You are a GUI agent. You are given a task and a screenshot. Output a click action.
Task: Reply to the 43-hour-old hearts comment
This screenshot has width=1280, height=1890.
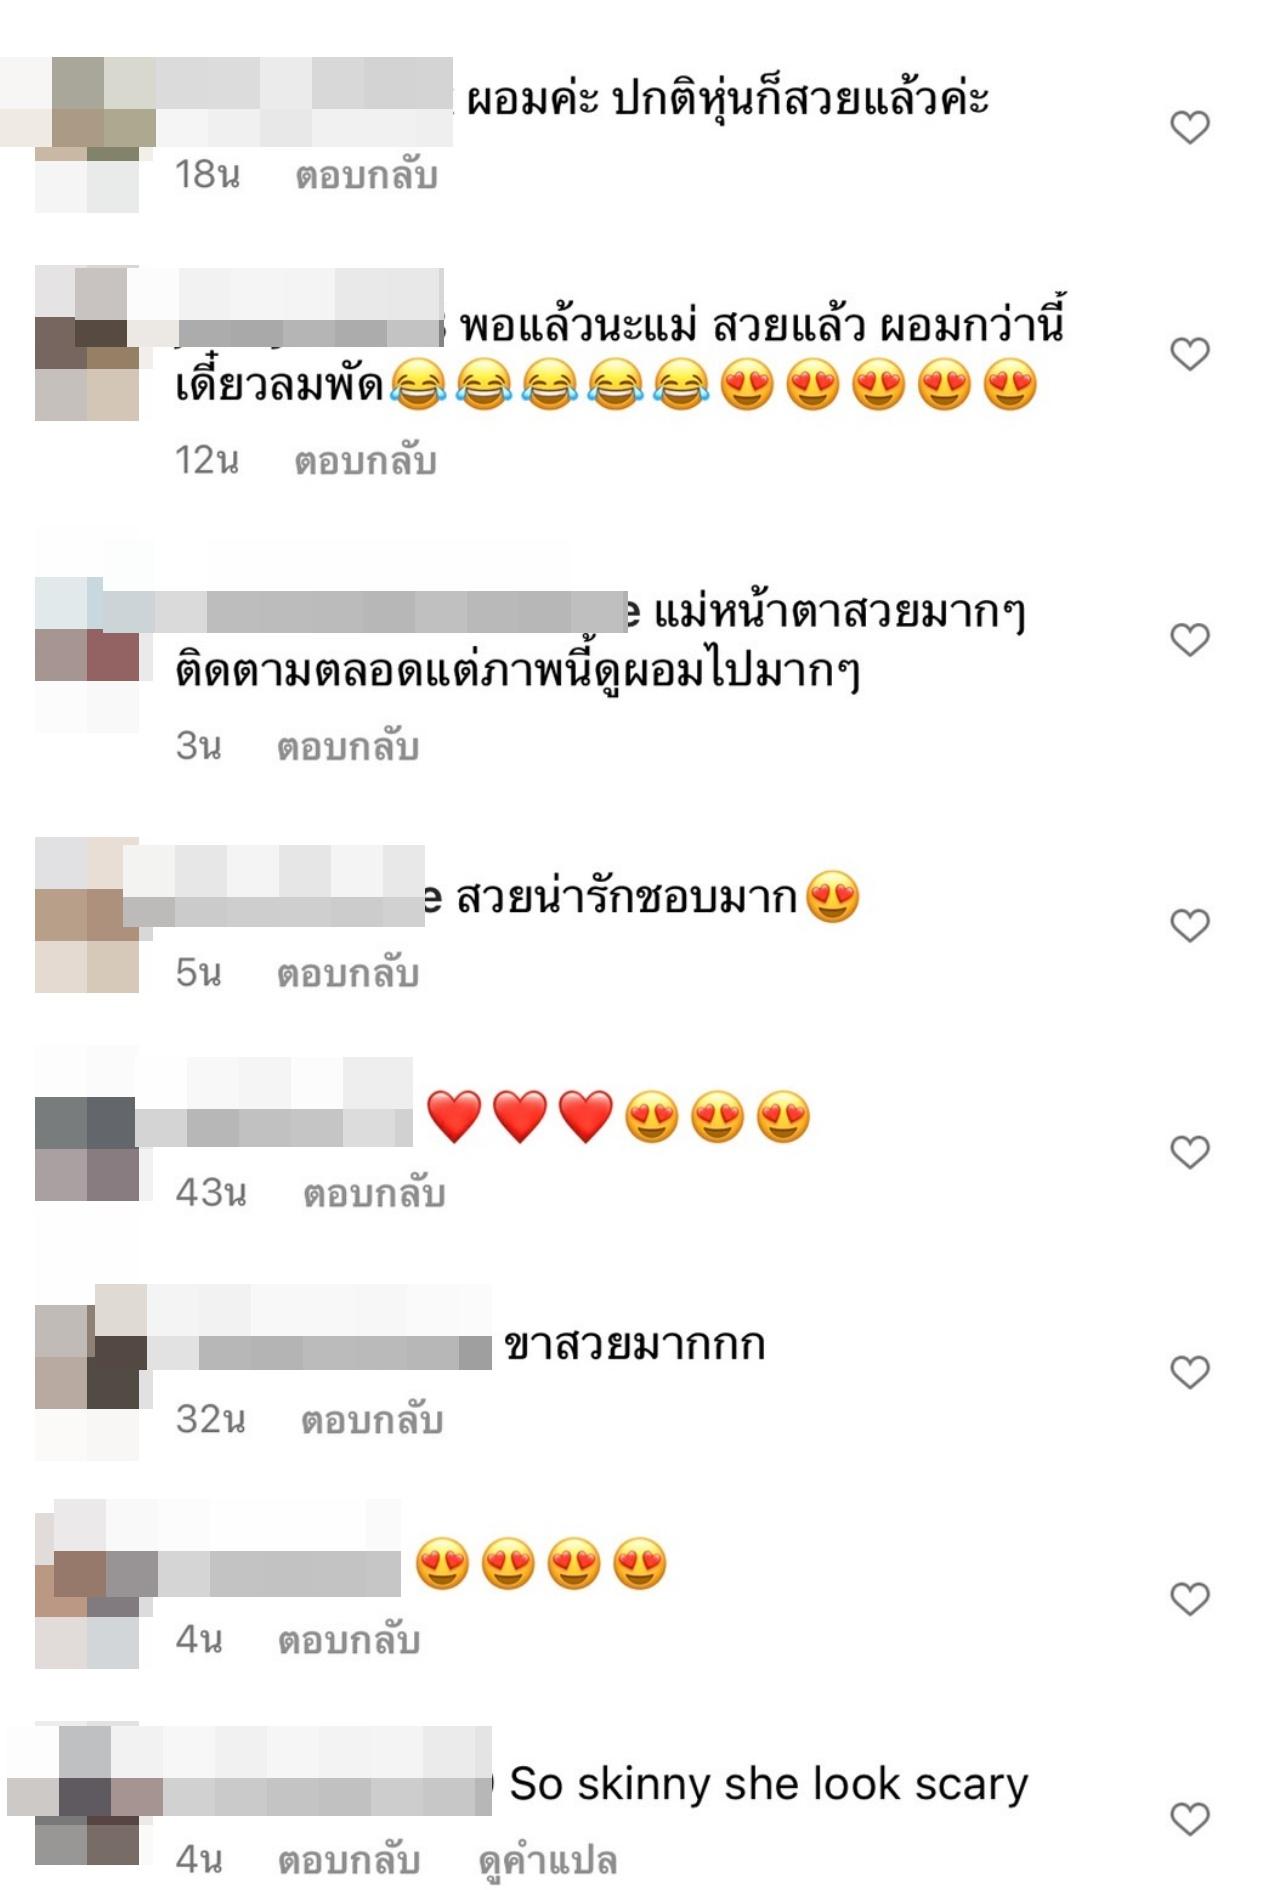[x=374, y=1194]
